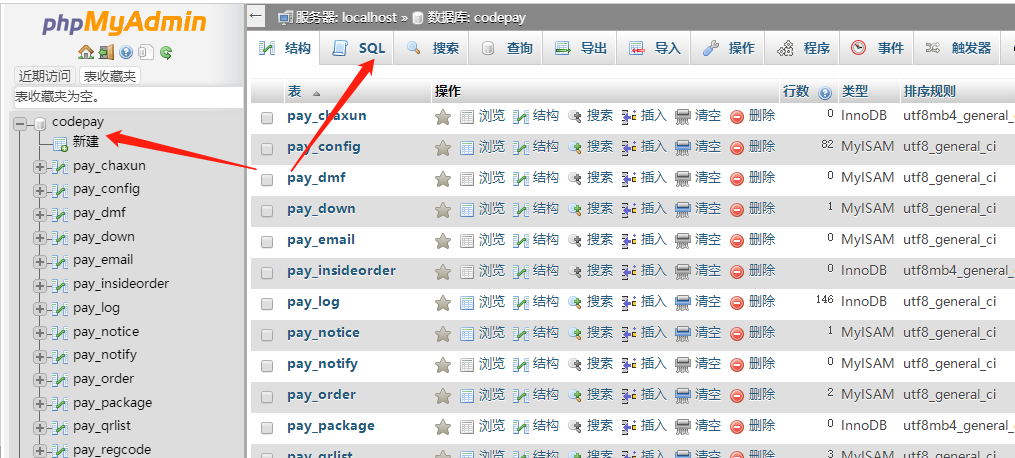
Task: Click the green reload navigation icon
Action: [166, 52]
